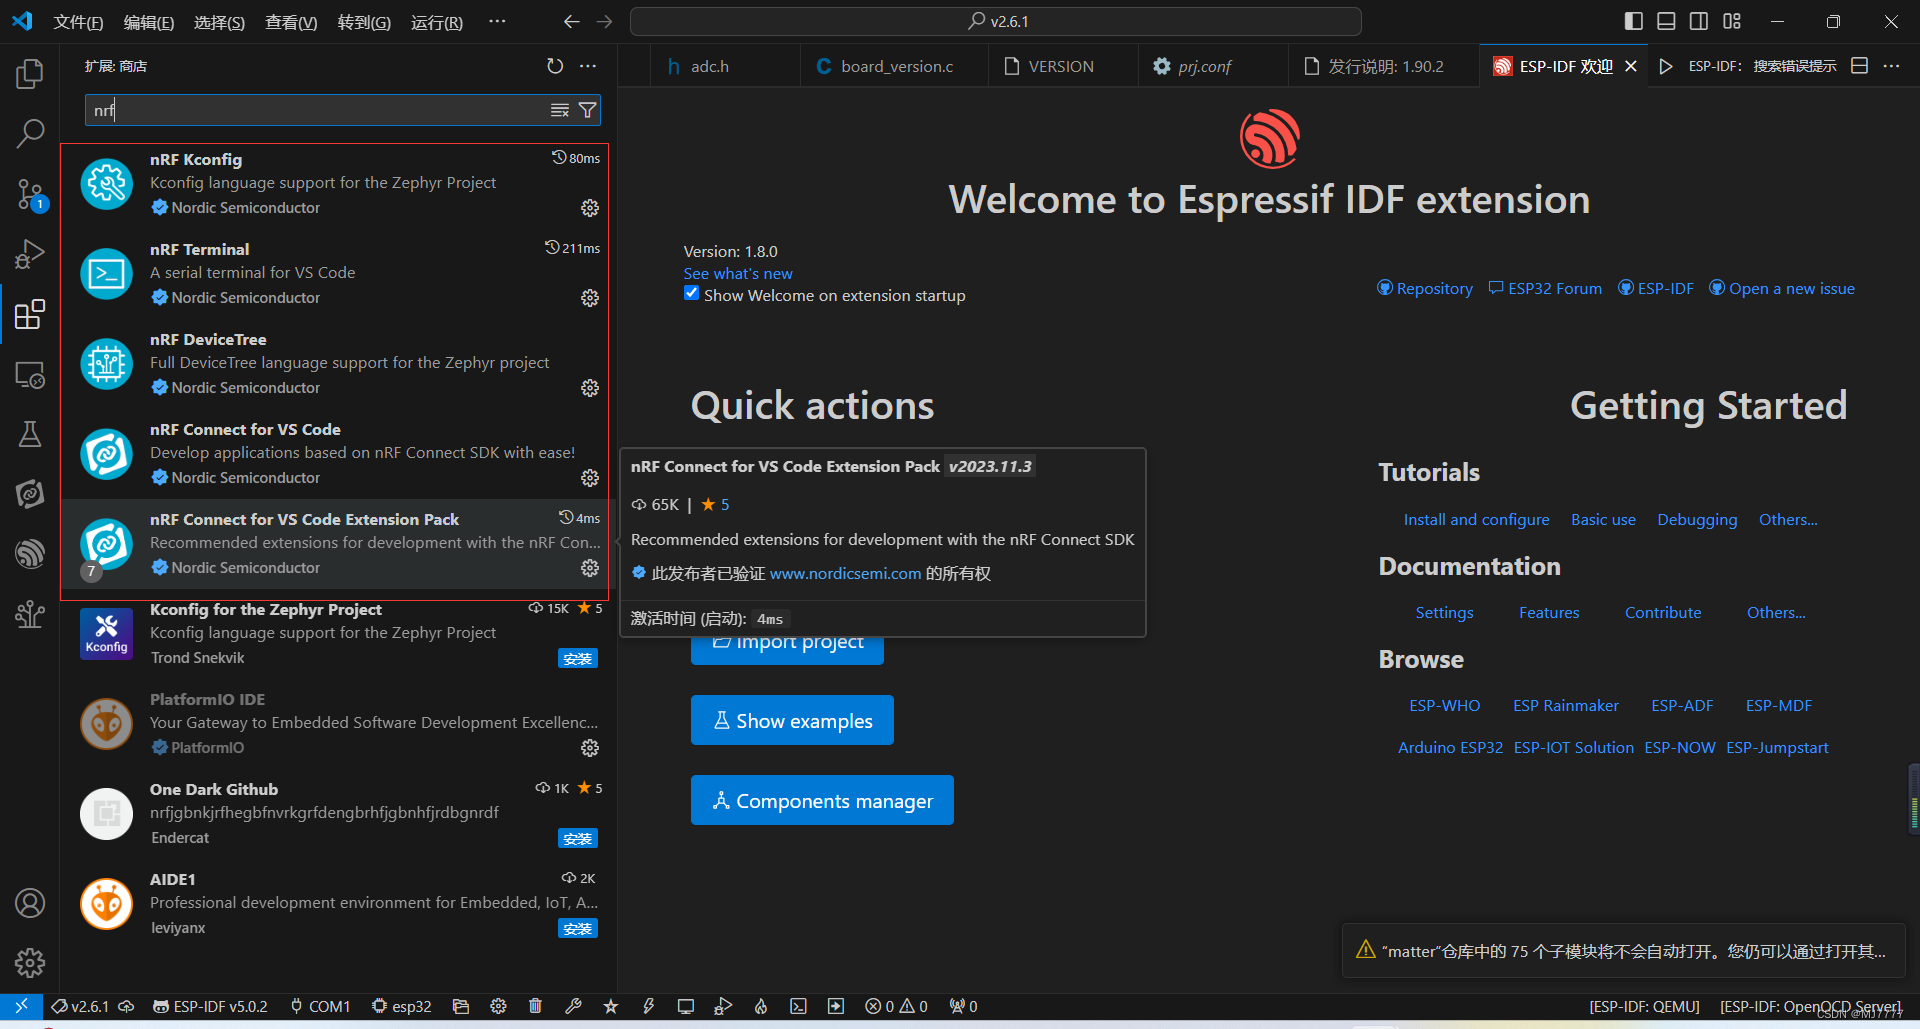Select flash method via the star icon
This screenshot has height=1029, width=1920.
coord(611,1006)
